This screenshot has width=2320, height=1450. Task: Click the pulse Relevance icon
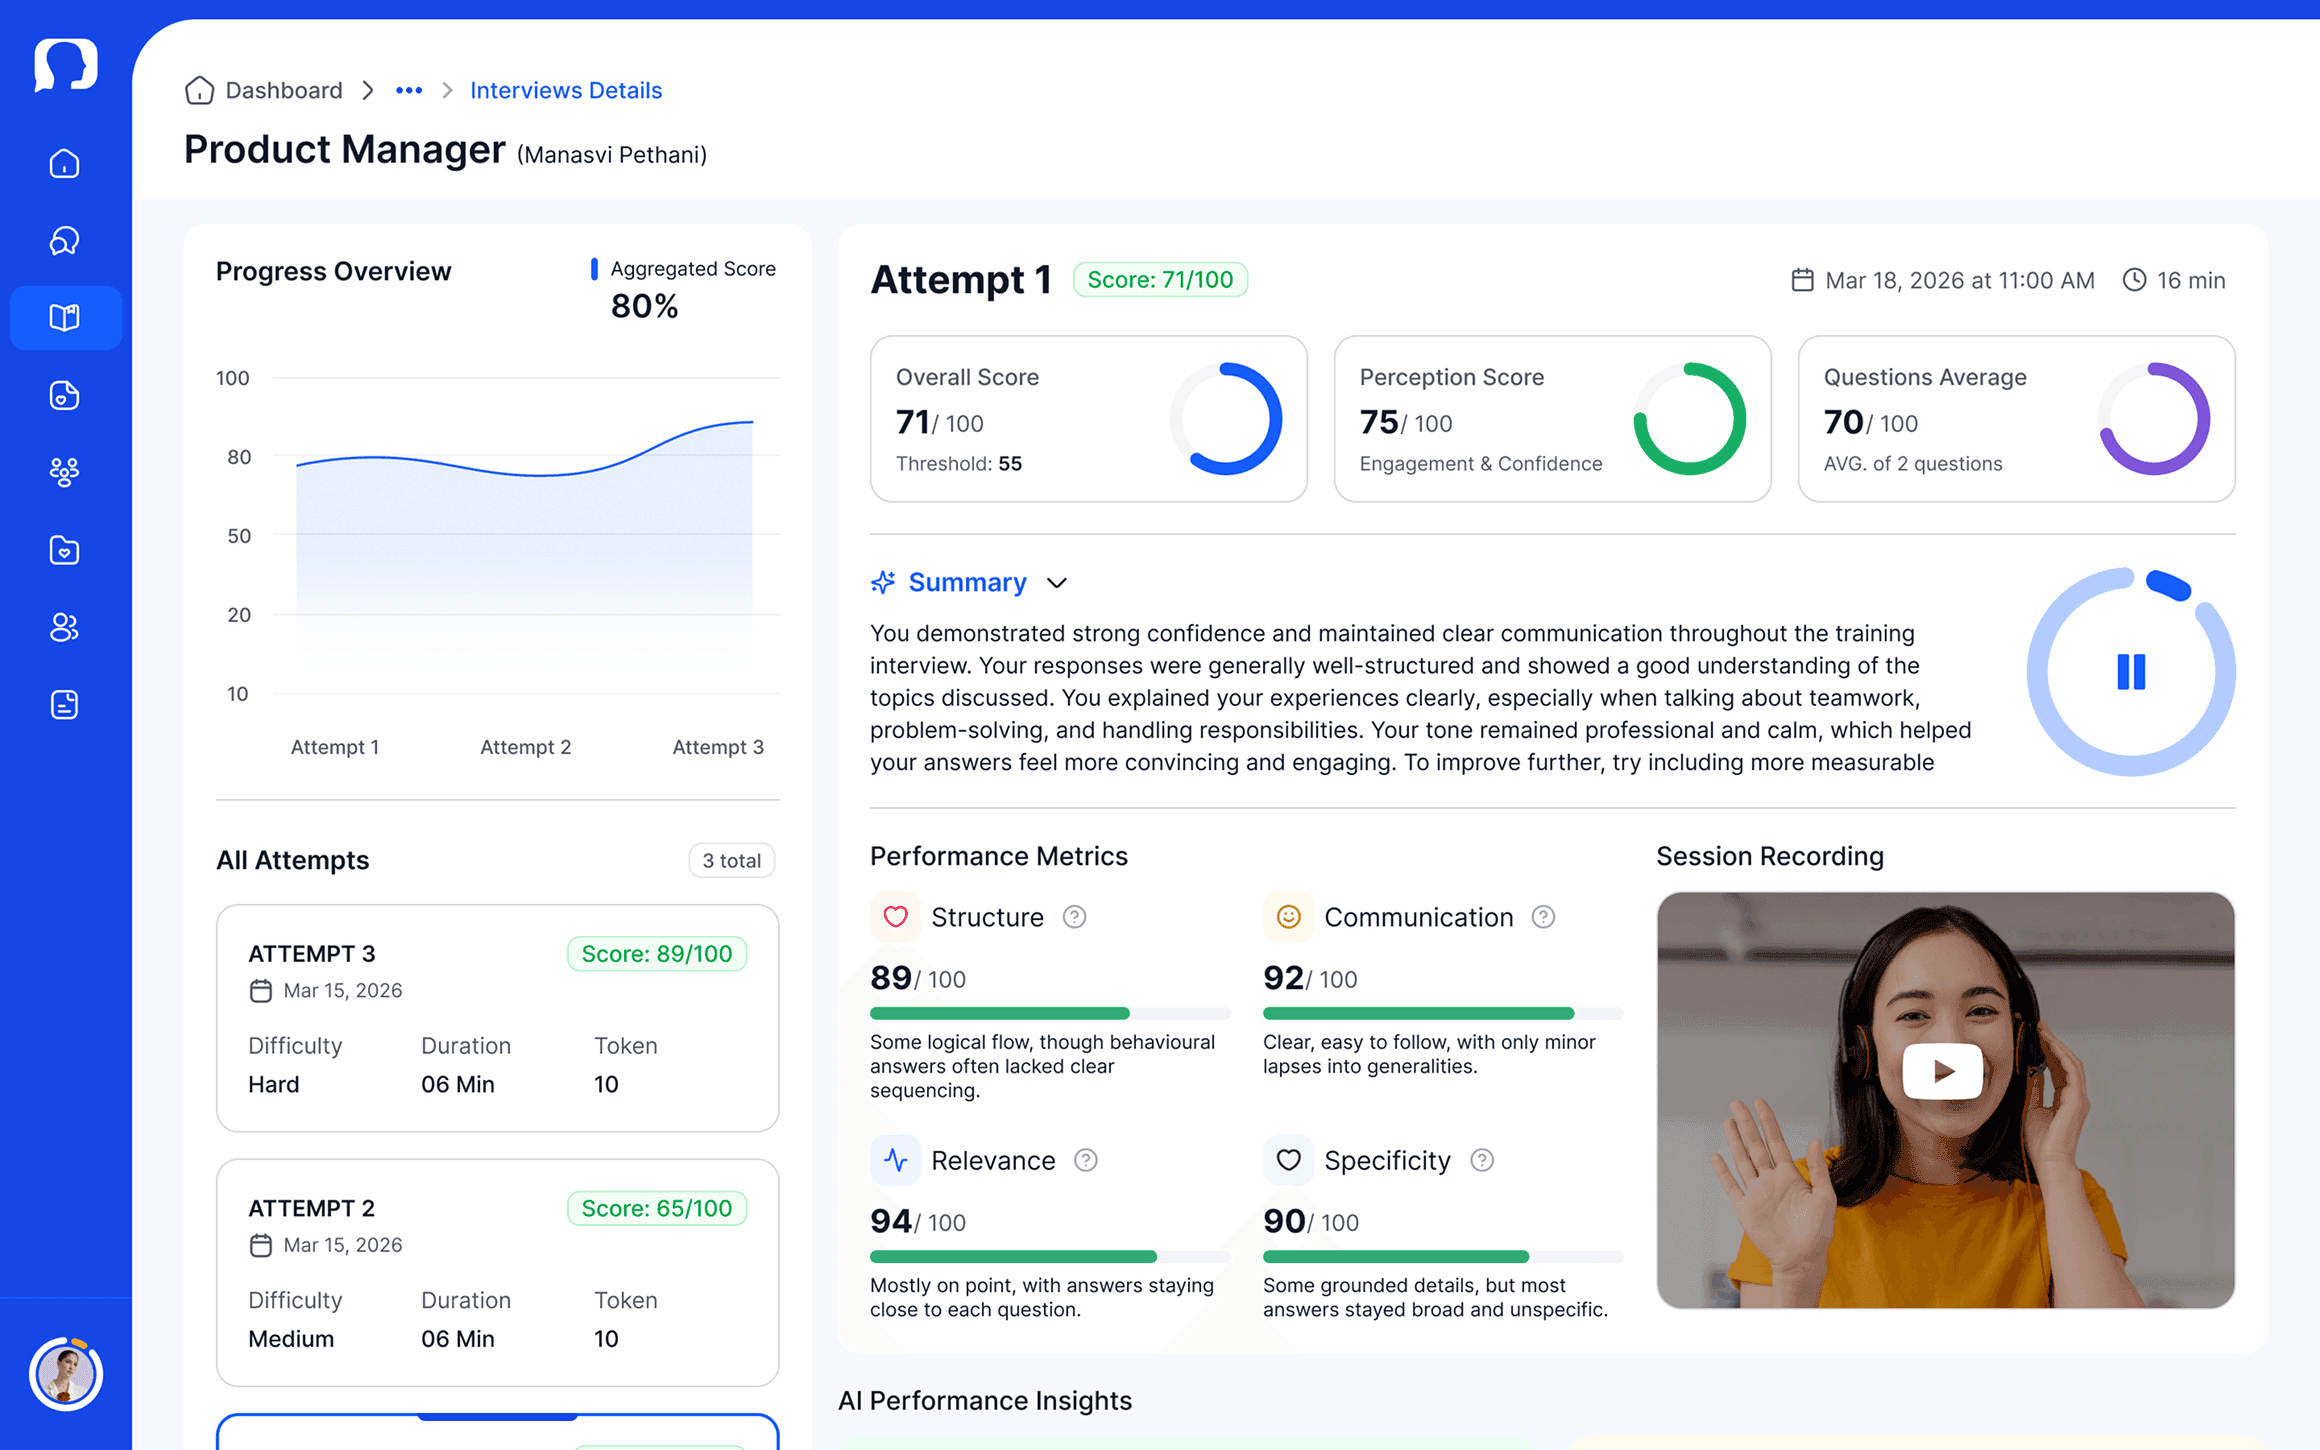pos(895,1160)
